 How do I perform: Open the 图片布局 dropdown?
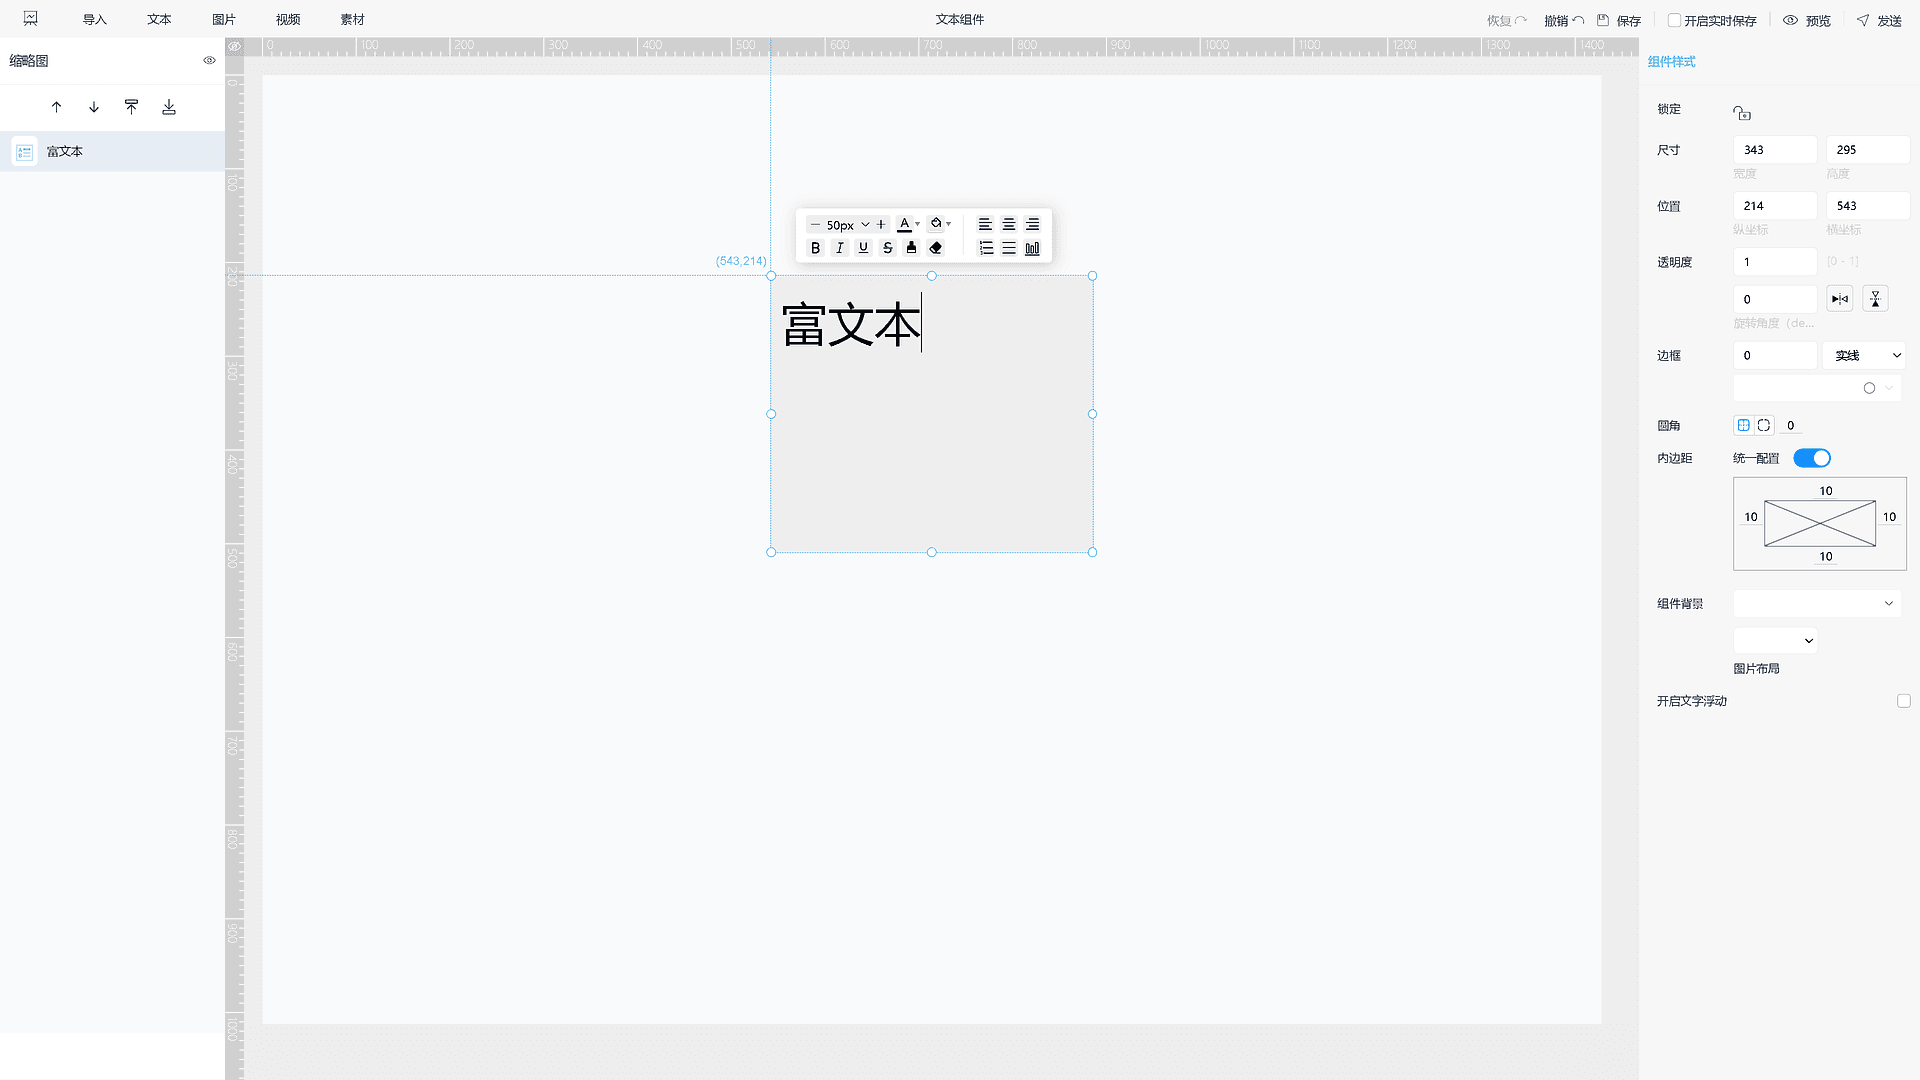pos(1775,641)
